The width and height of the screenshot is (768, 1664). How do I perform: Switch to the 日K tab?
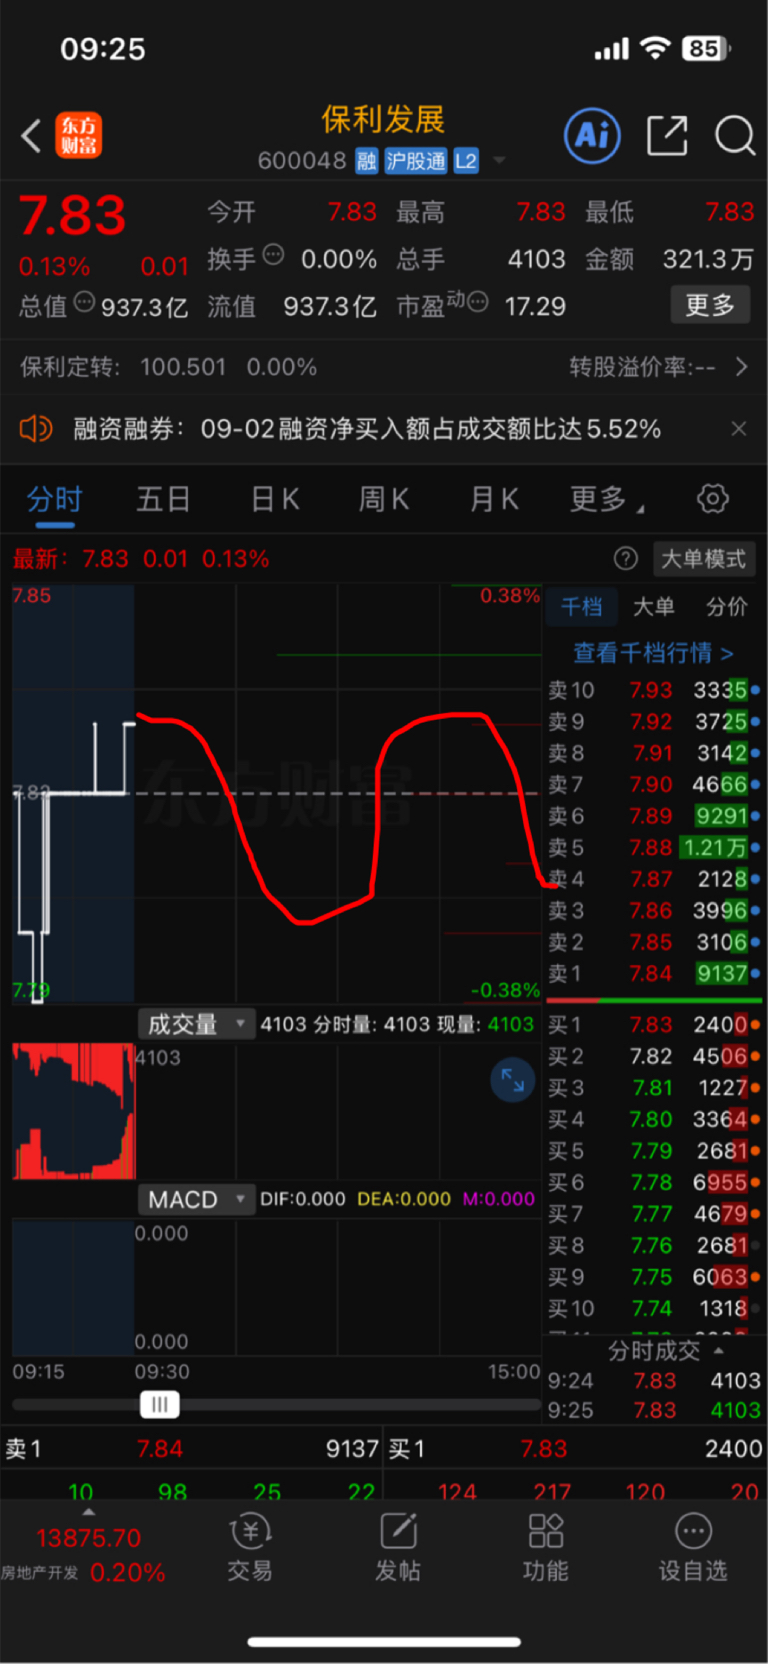[274, 498]
